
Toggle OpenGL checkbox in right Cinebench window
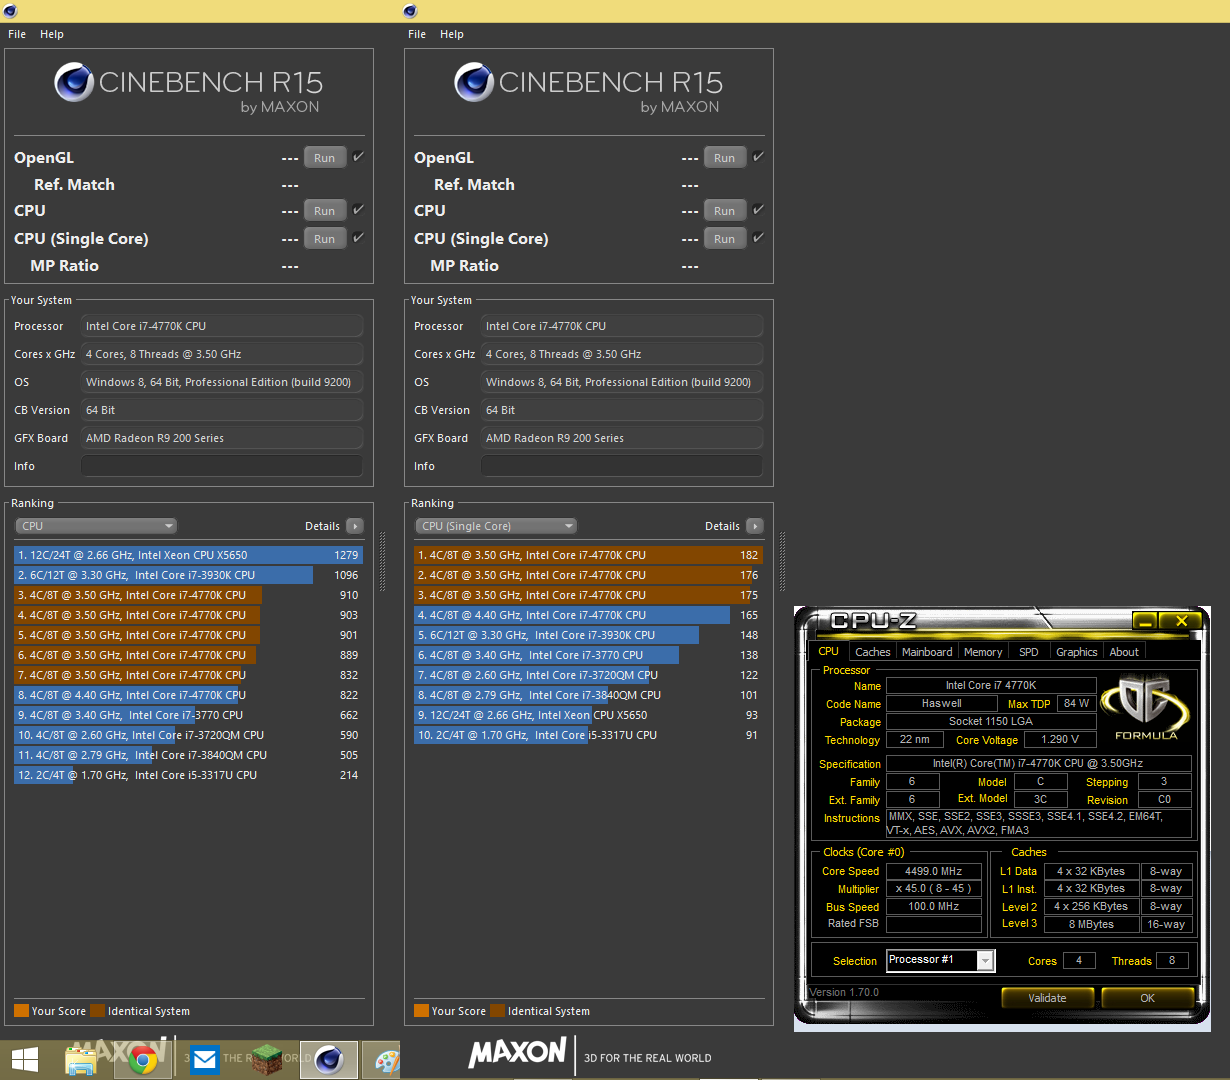[758, 157]
